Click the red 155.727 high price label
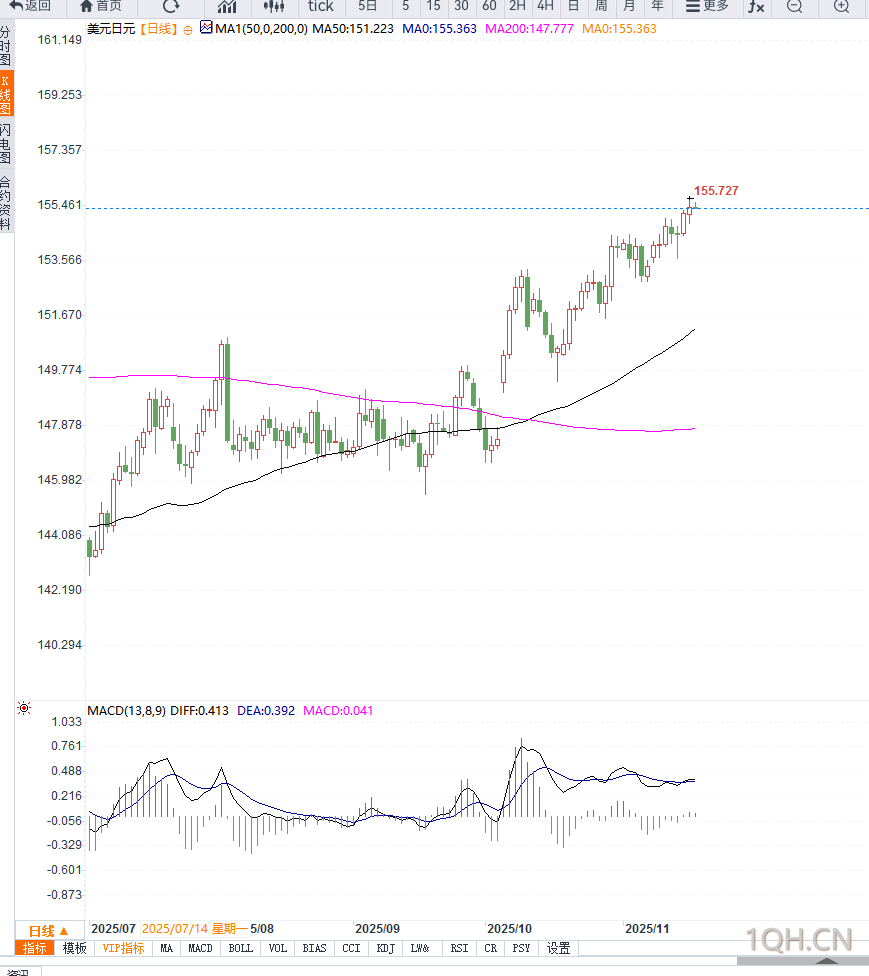869x976 pixels. click(x=716, y=191)
